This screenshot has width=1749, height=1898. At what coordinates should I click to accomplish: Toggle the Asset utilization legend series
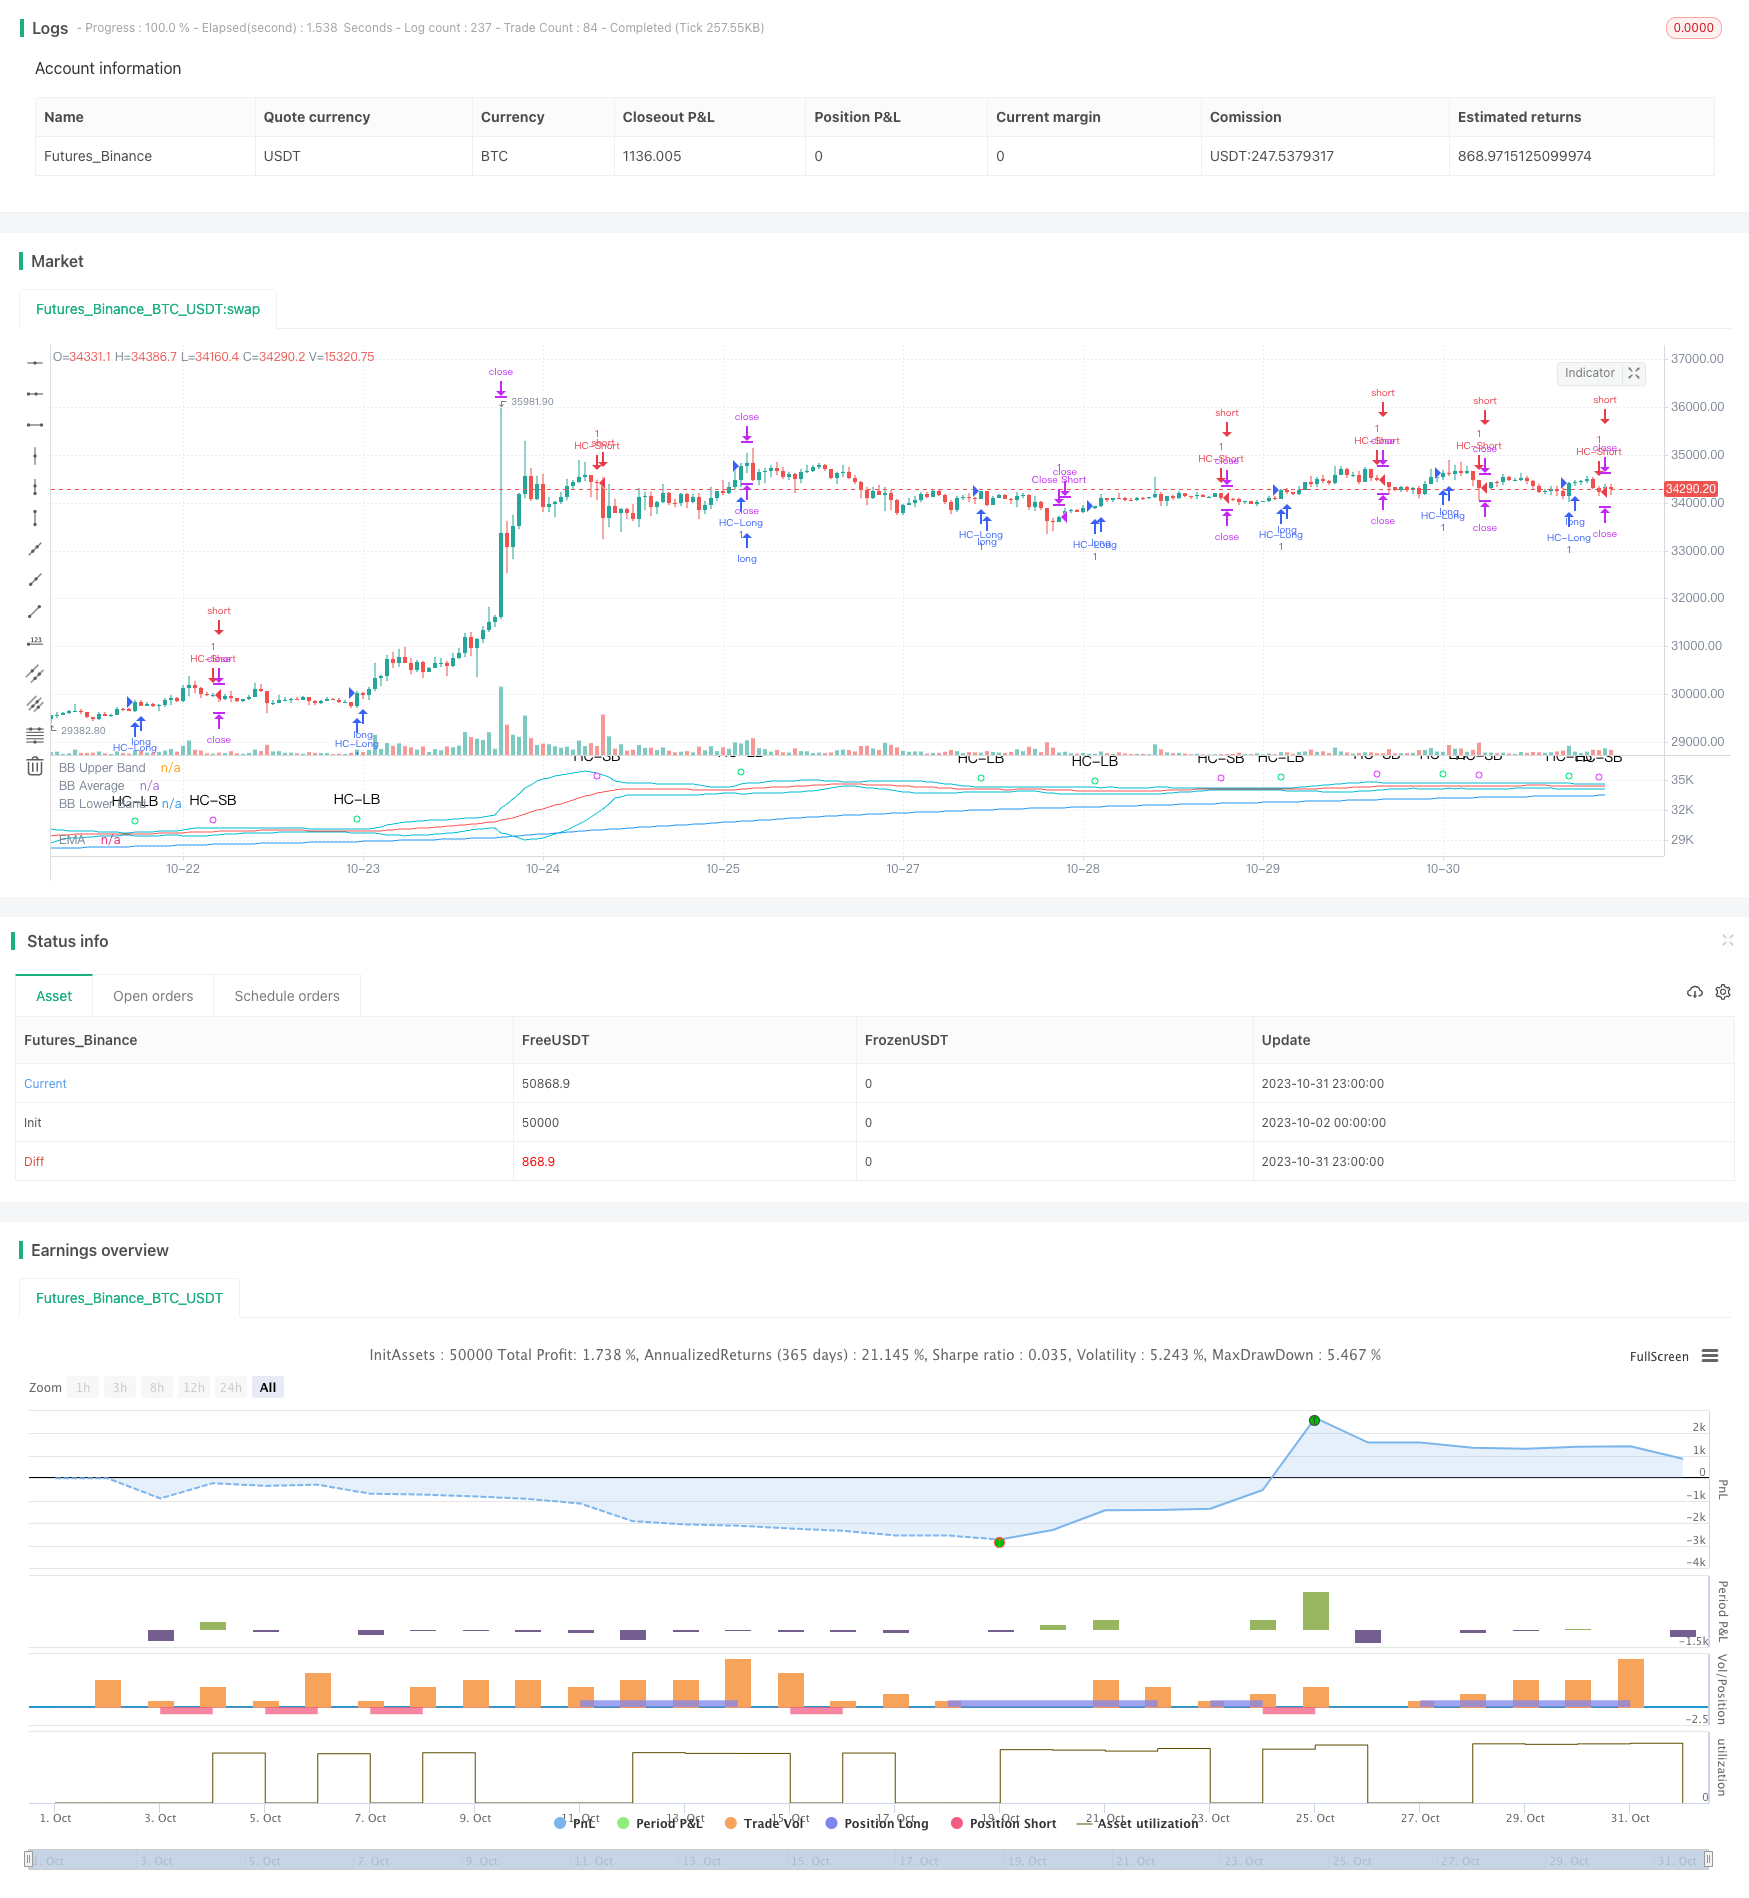tap(1137, 1823)
